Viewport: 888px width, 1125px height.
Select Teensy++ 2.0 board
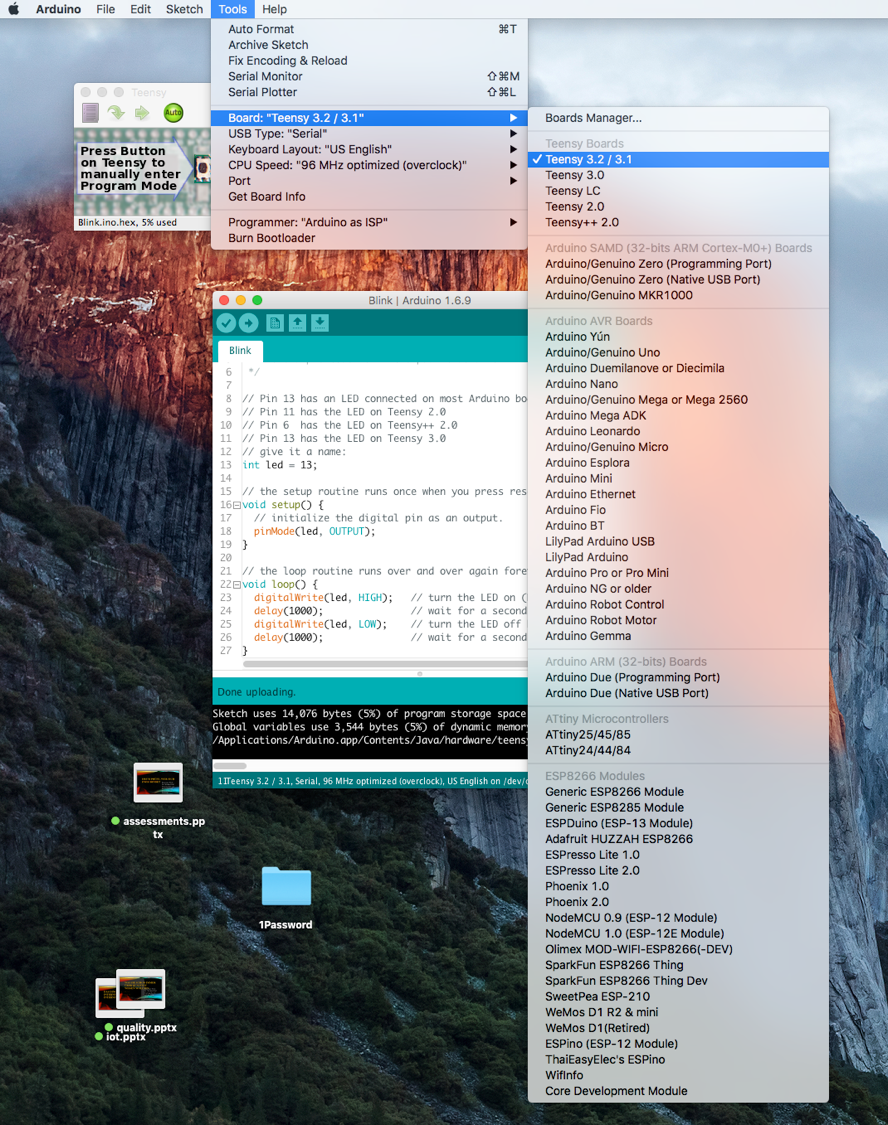pyautogui.click(x=679, y=222)
